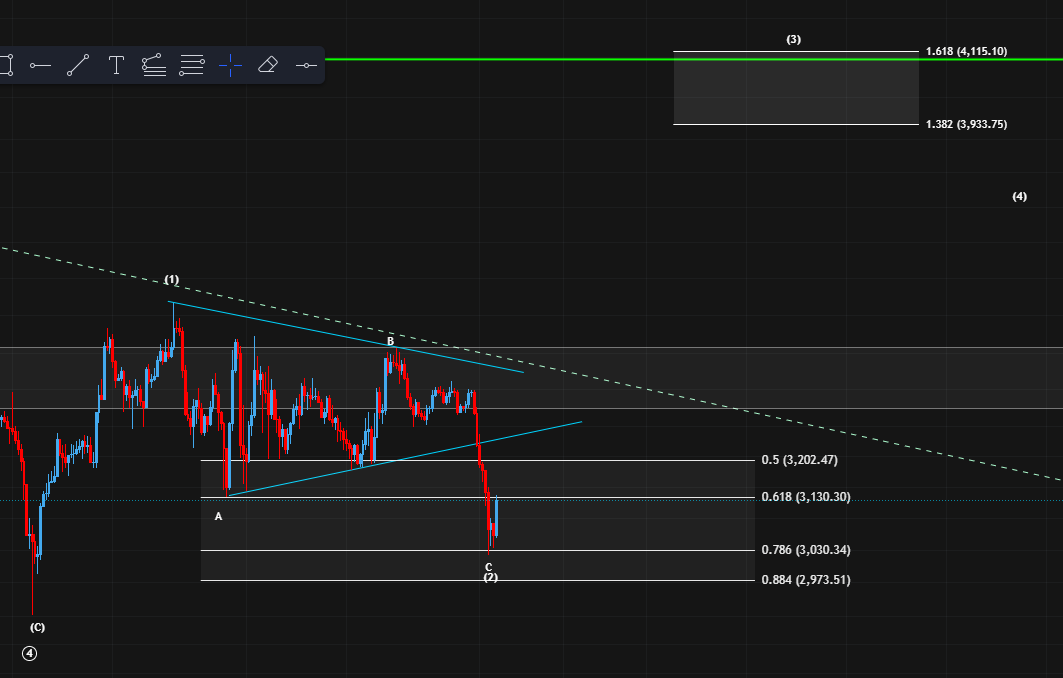Select the C corrective wave label
1063x678 pixels.
pos(488,567)
